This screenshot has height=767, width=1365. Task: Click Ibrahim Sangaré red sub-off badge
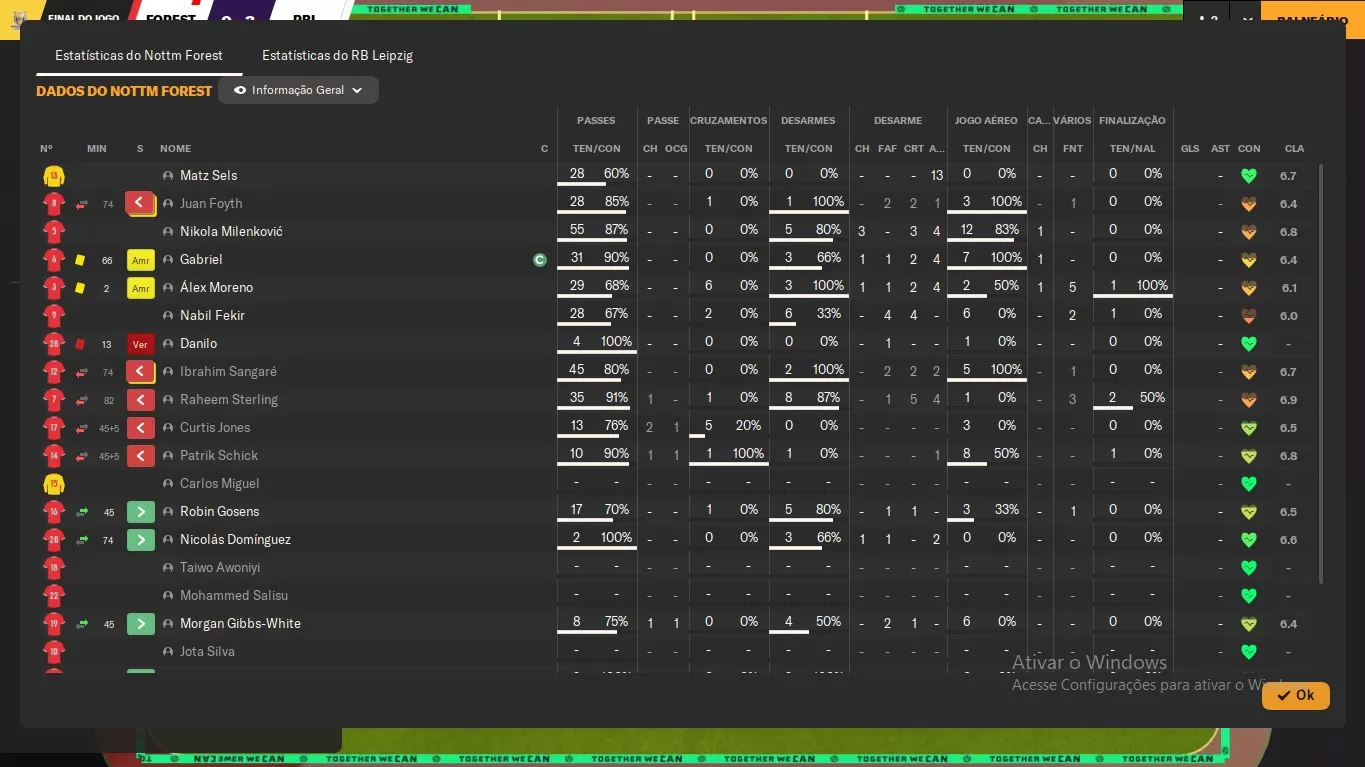(140, 372)
